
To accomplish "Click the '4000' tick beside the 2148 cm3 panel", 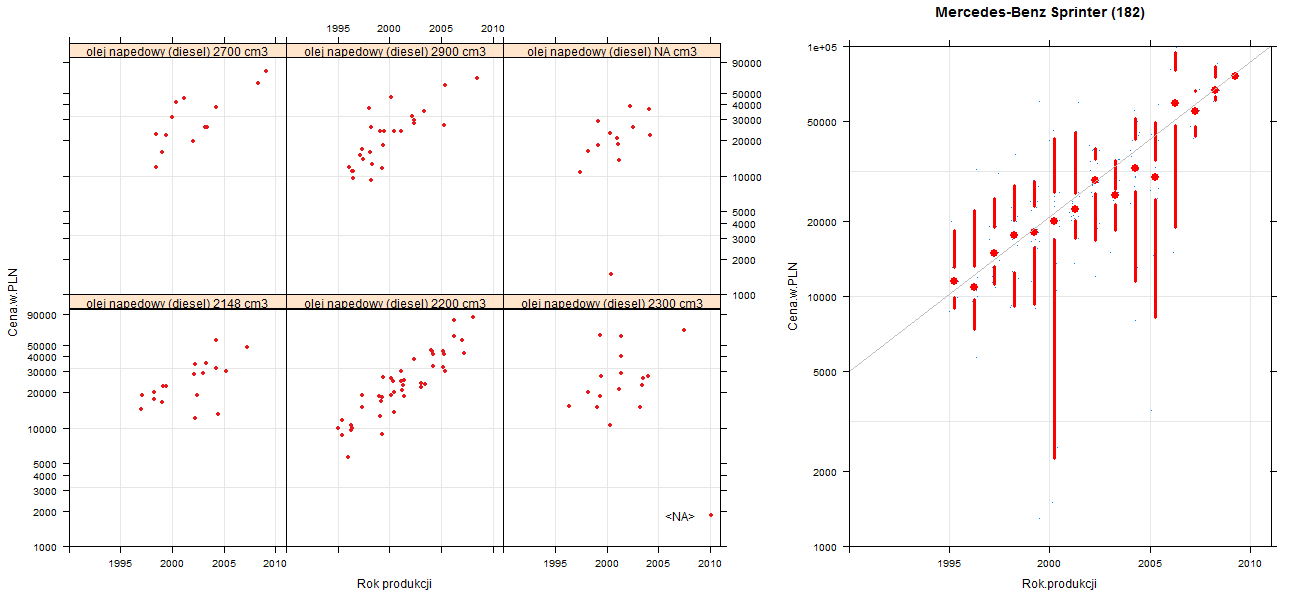I will pyautogui.click(x=45, y=476).
